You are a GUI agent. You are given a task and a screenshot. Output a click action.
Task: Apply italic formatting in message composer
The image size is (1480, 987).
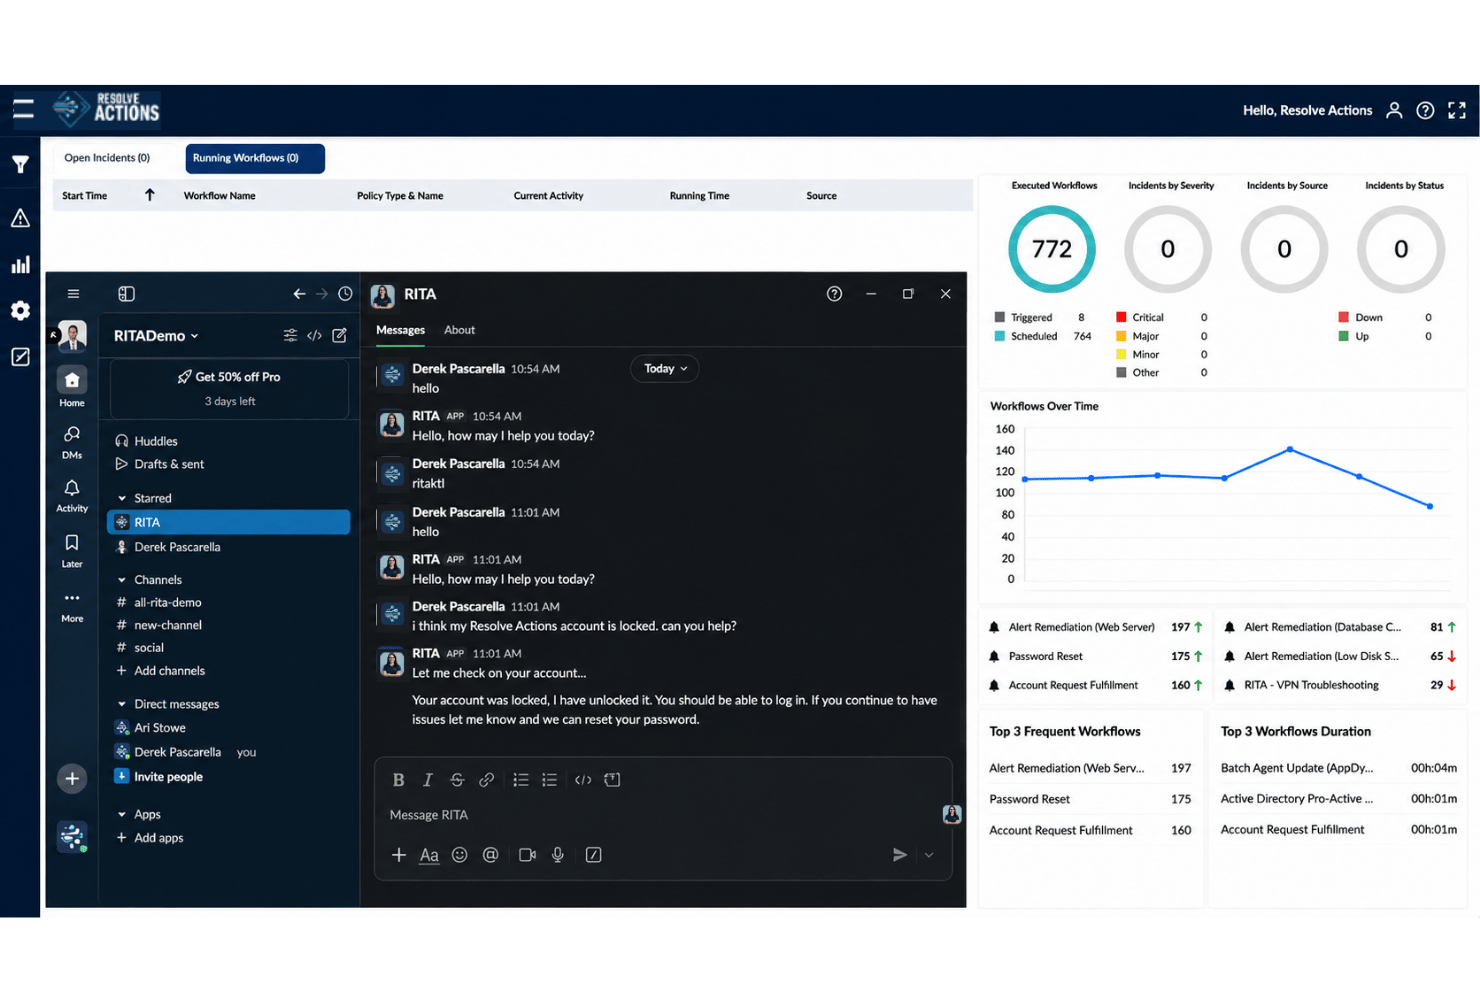427,780
